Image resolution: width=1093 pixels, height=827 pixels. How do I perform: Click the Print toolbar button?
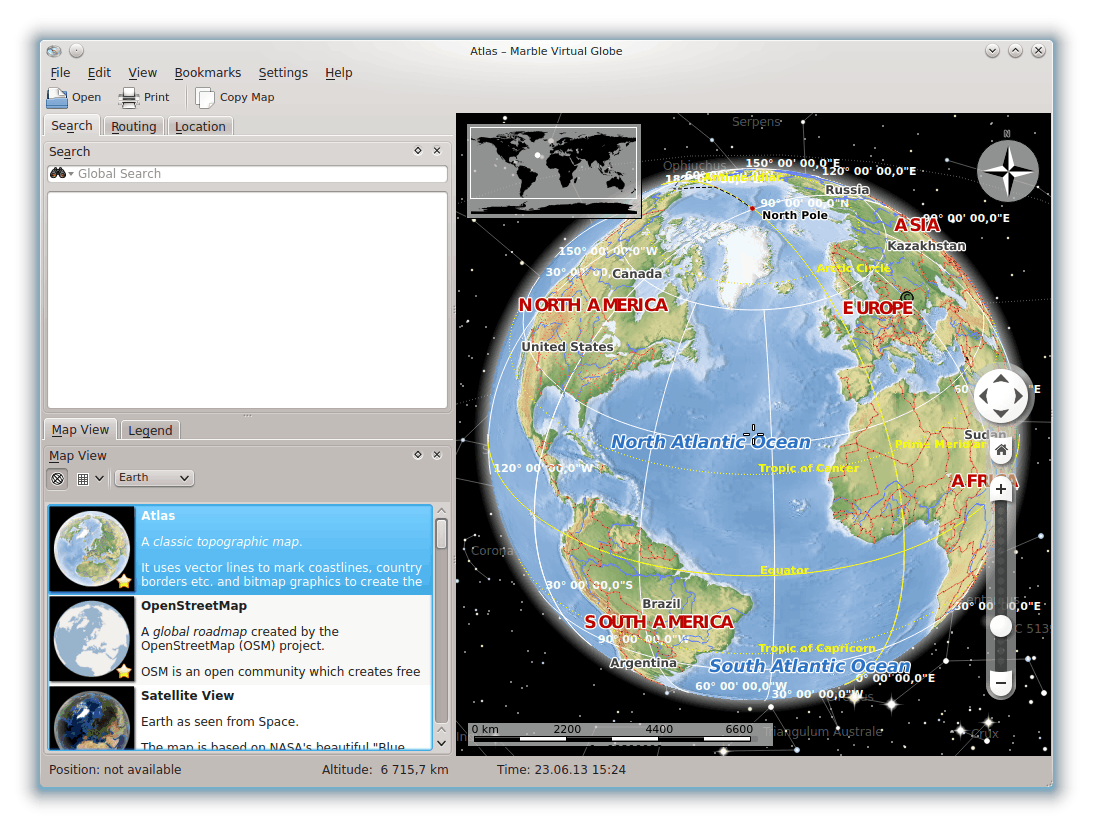tap(144, 98)
